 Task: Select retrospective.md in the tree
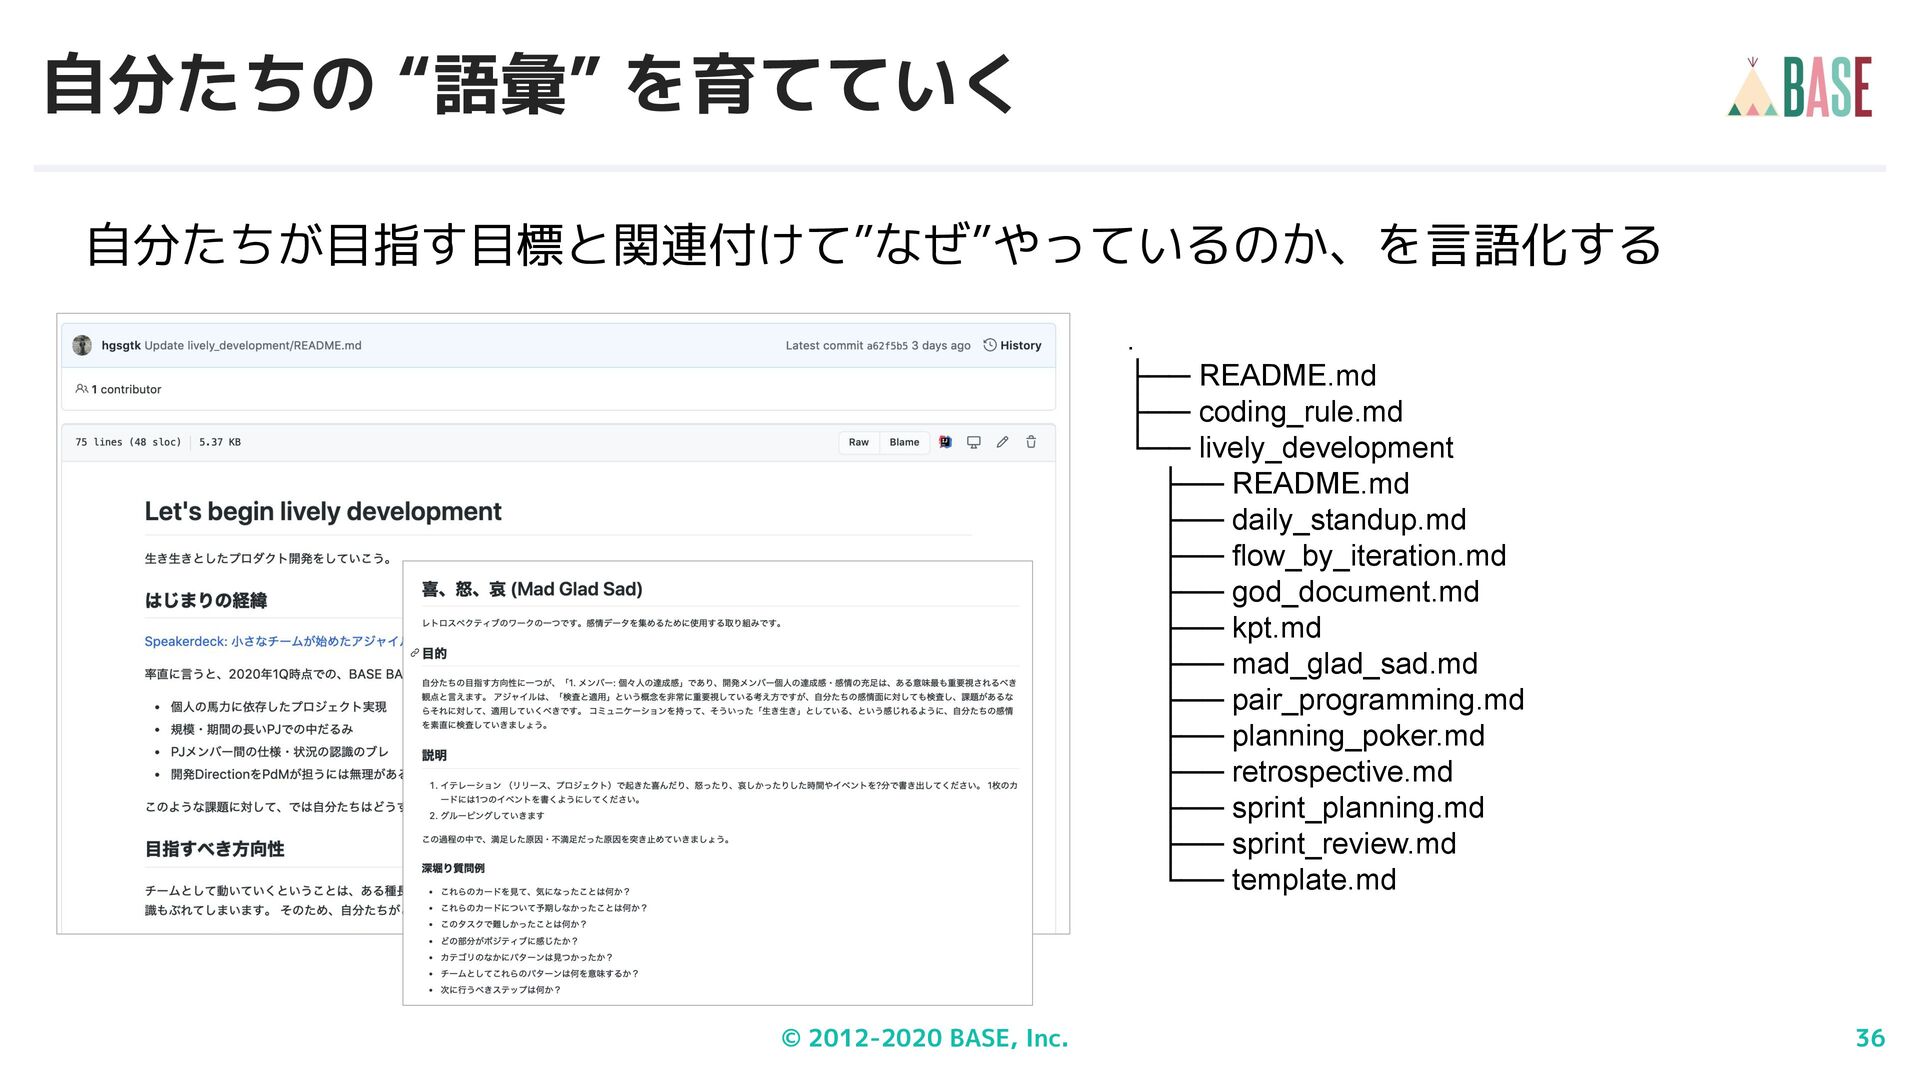click(1342, 772)
